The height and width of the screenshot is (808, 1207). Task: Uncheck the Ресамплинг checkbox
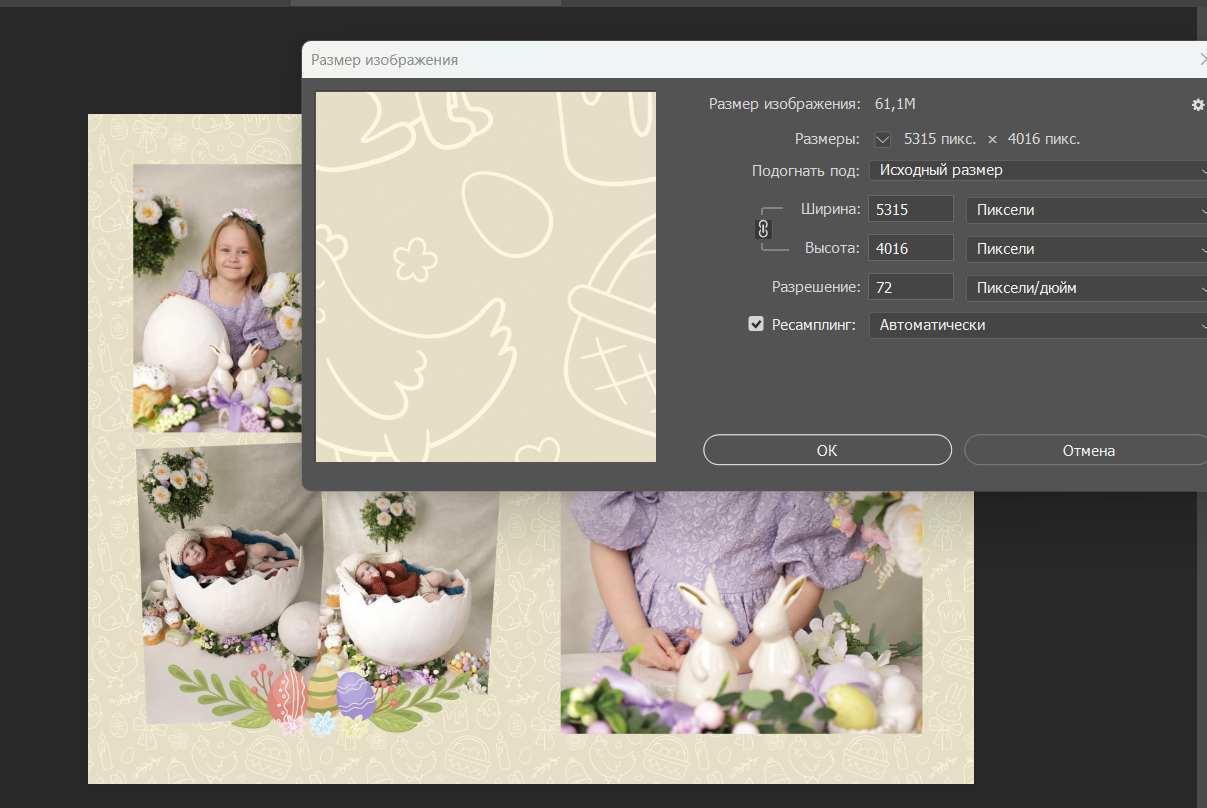point(756,324)
